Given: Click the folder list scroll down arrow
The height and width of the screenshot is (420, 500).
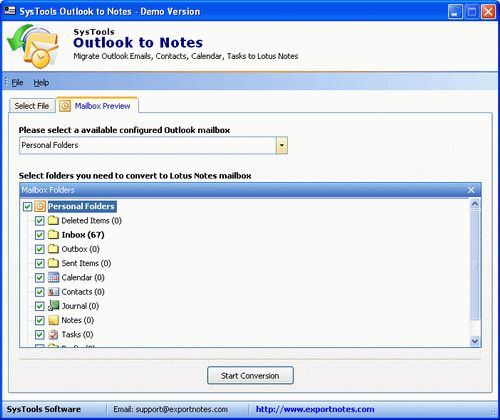Looking at the screenshot, I should pyautogui.click(x=475, y=341).
